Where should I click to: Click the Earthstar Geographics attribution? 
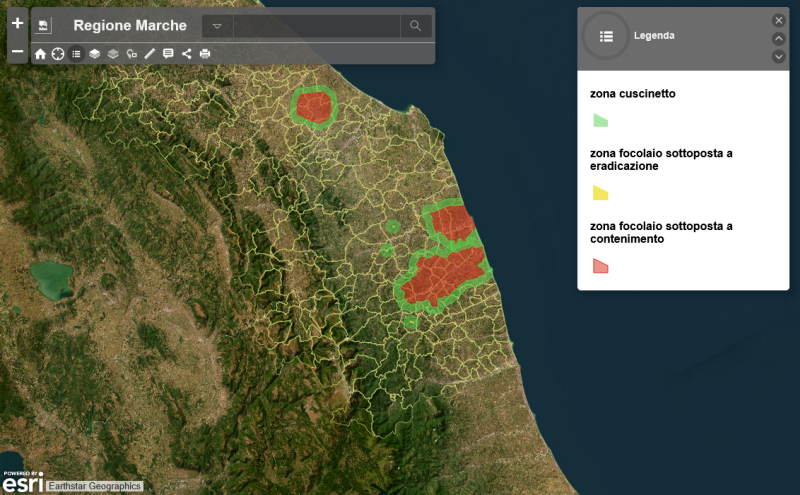click(x=95, y=487)
